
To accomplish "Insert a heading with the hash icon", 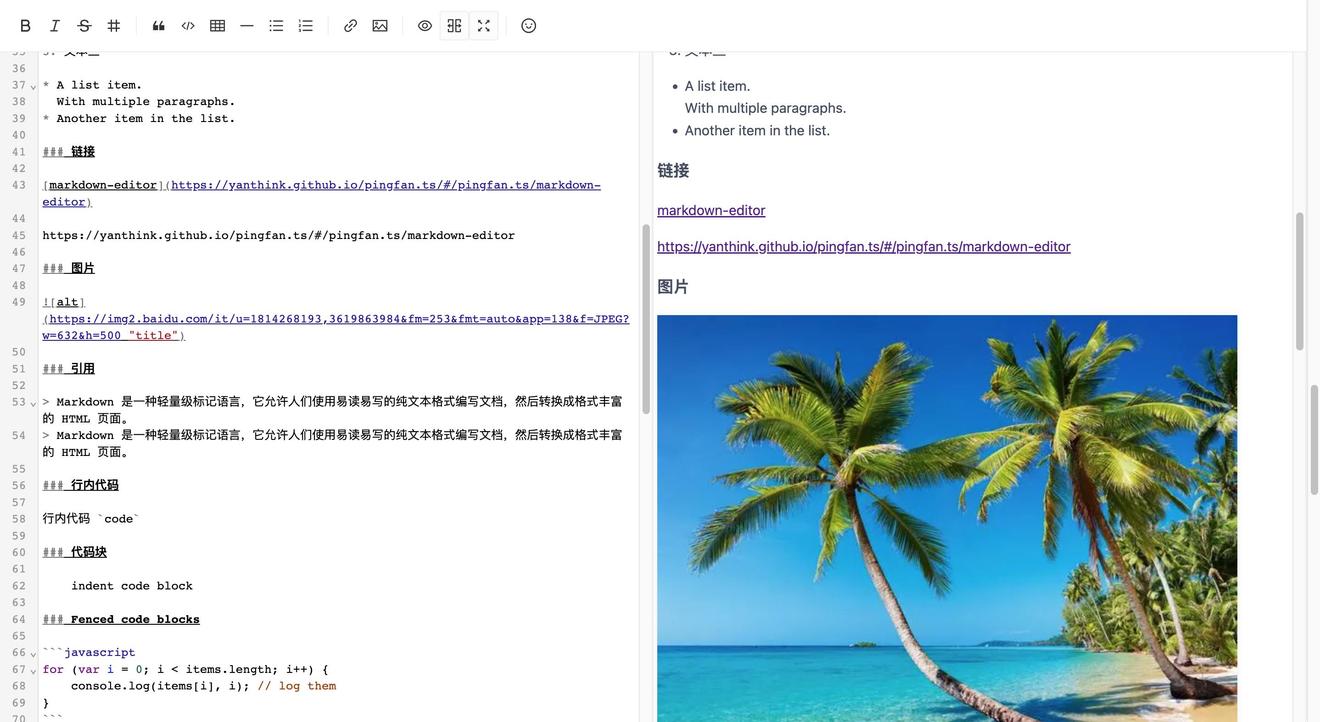I will tap(114, 26).
